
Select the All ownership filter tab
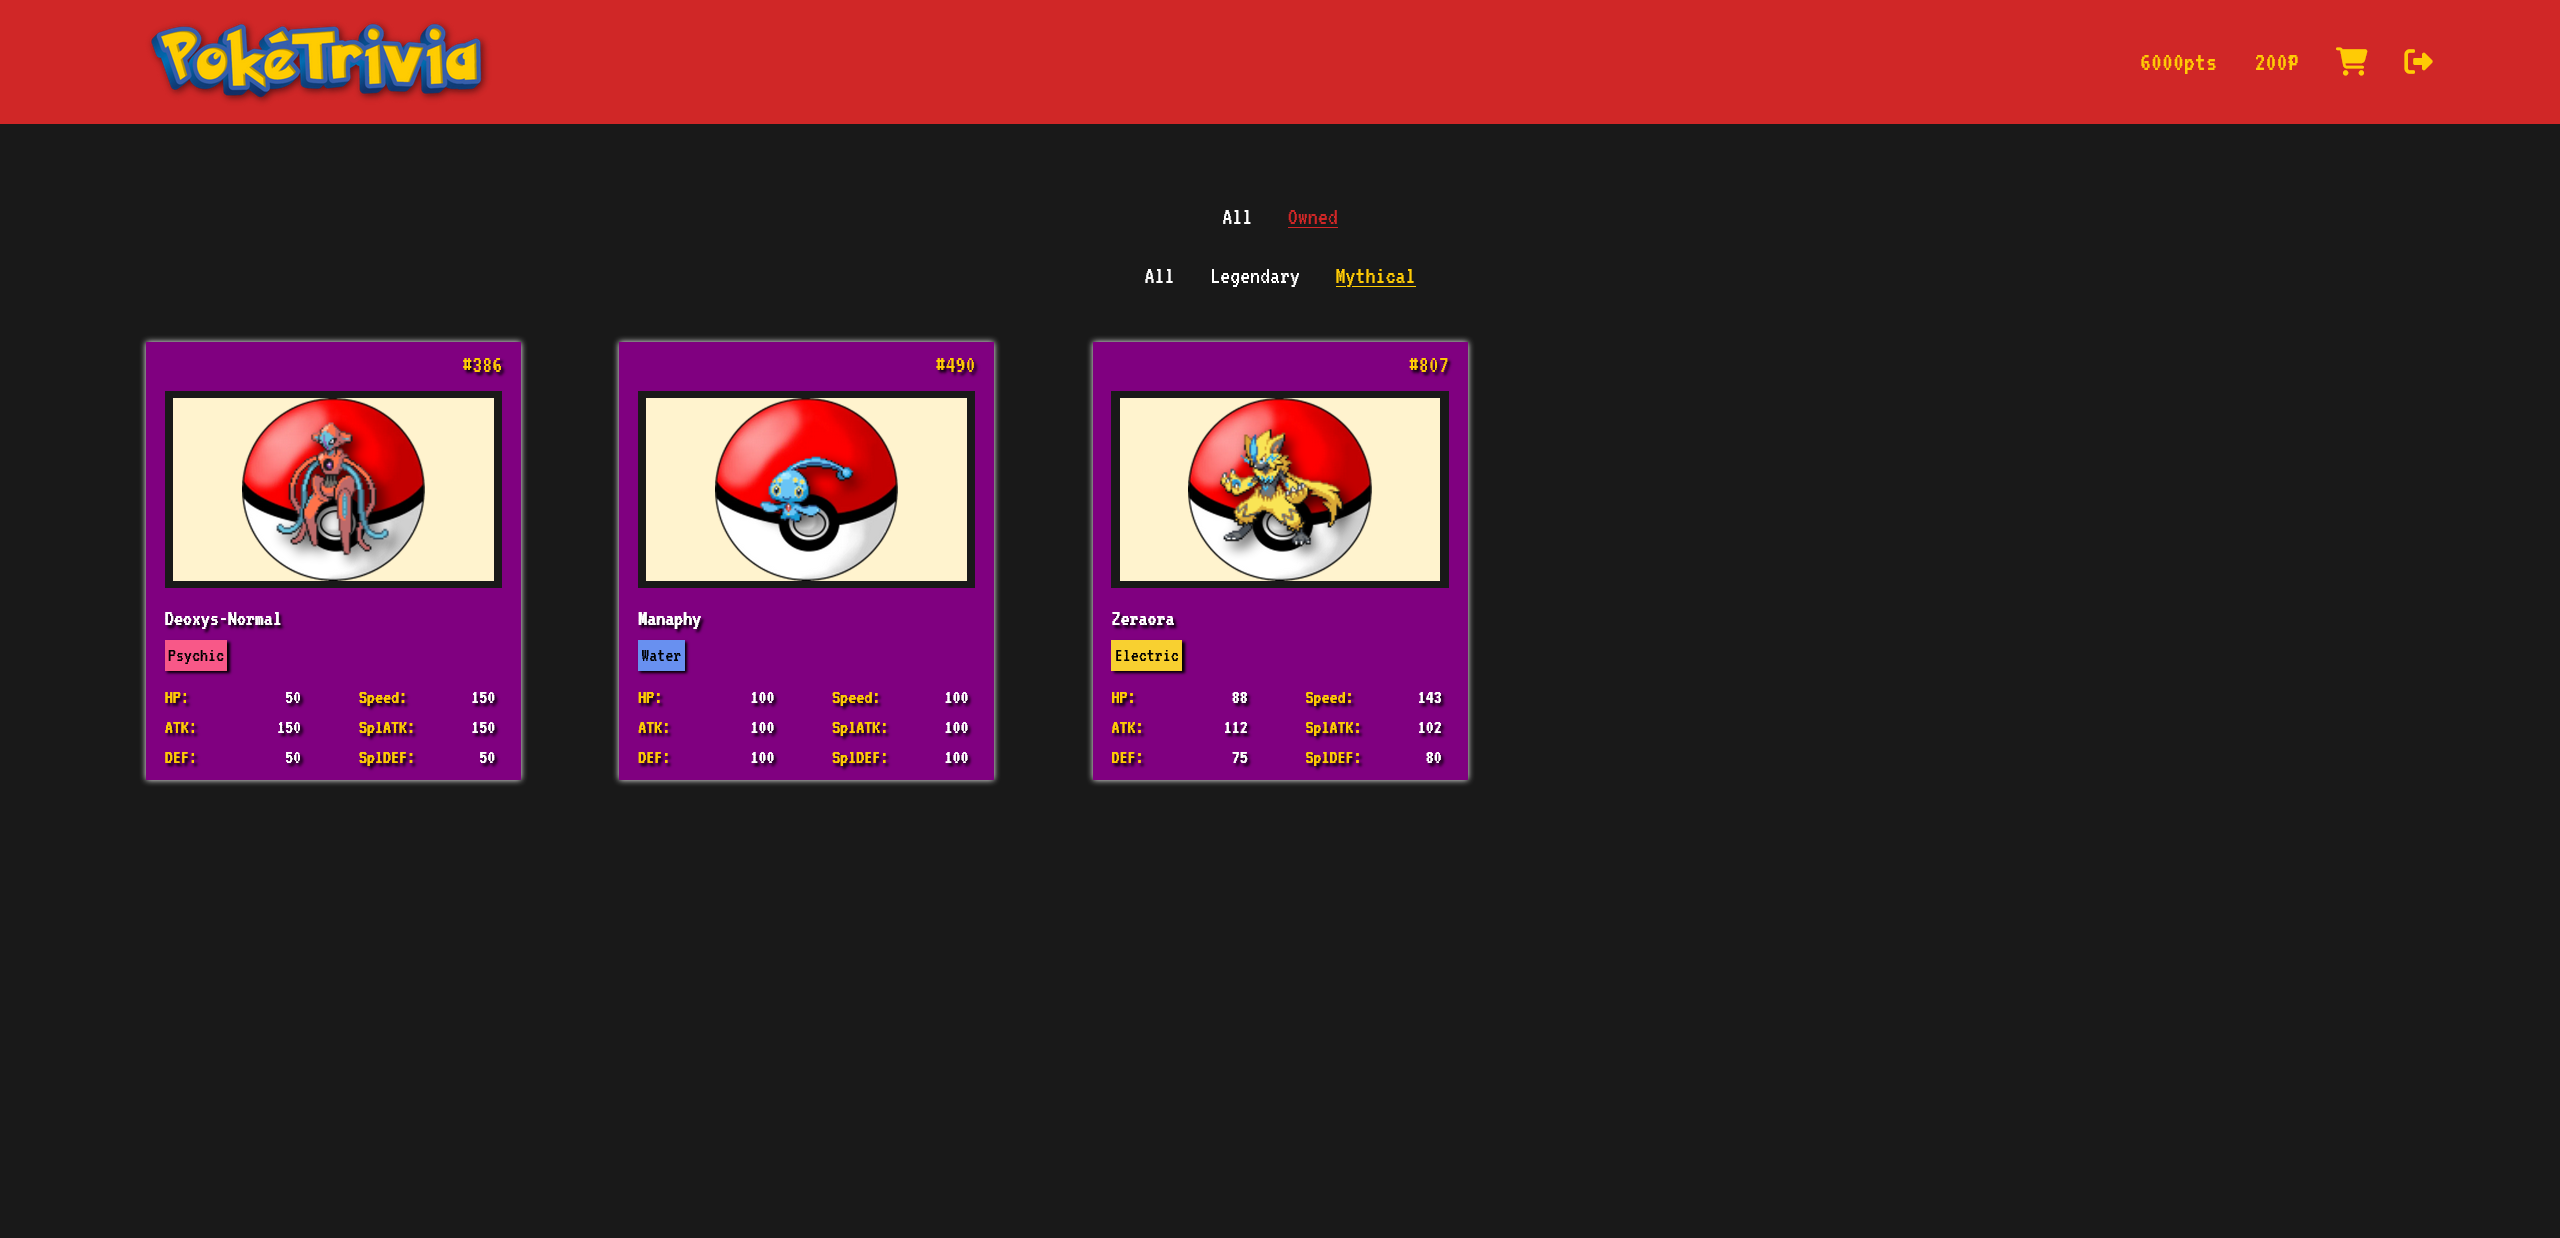click(x=1236, y=217)
